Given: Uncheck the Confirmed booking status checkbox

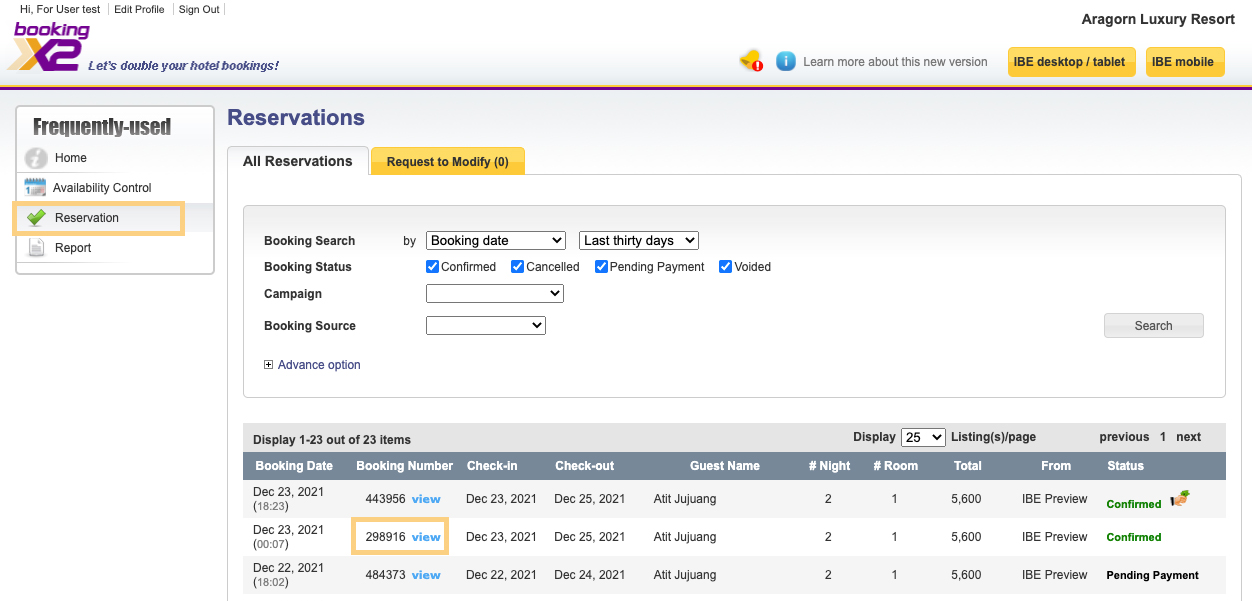Looking at the screenshot, I should (x=433, y=267).
